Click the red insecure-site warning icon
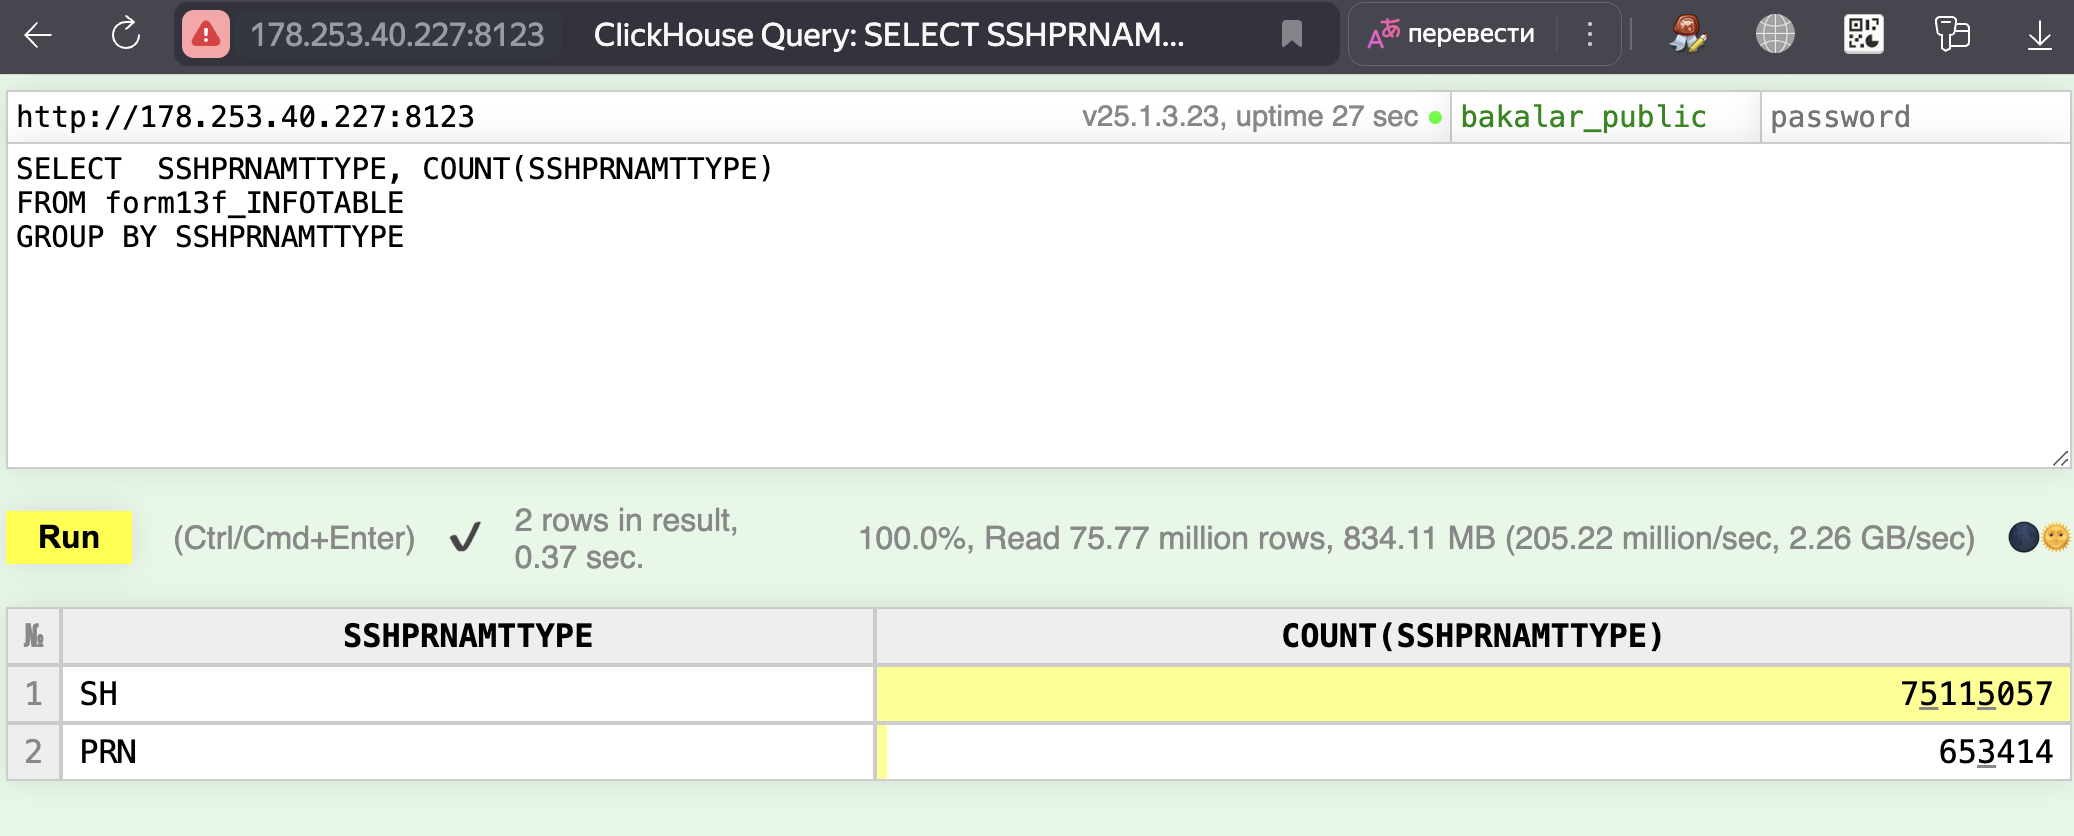Viewport: 2074px width, 836px height. tap(206, 35)
